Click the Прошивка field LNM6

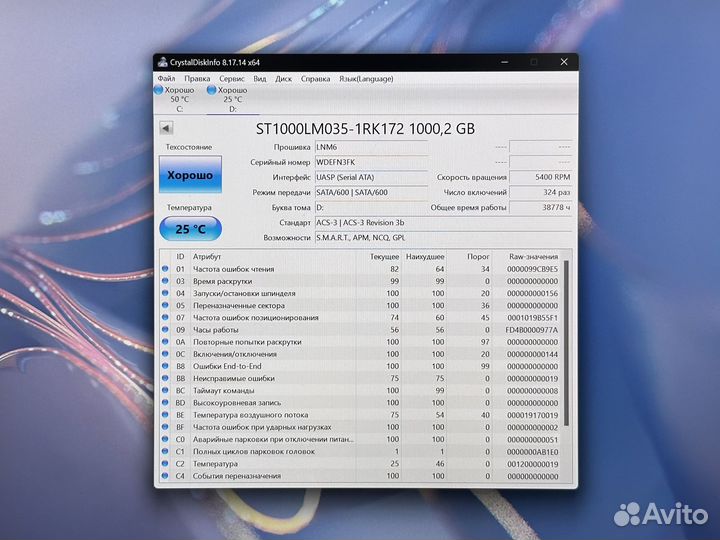pyautogui.click(x=371, y=147)
